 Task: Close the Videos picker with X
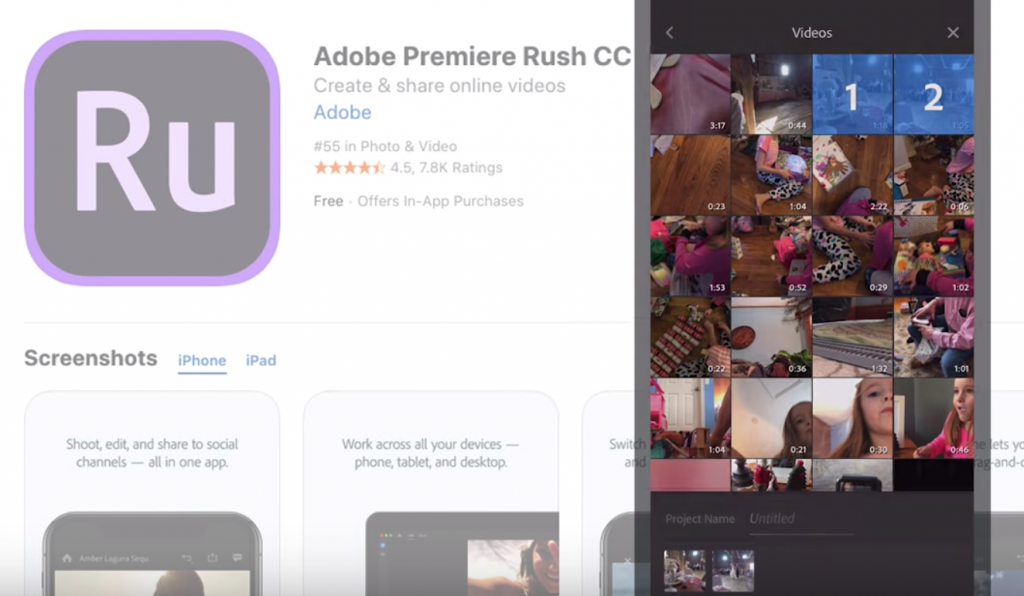click(x=953, y=33)
